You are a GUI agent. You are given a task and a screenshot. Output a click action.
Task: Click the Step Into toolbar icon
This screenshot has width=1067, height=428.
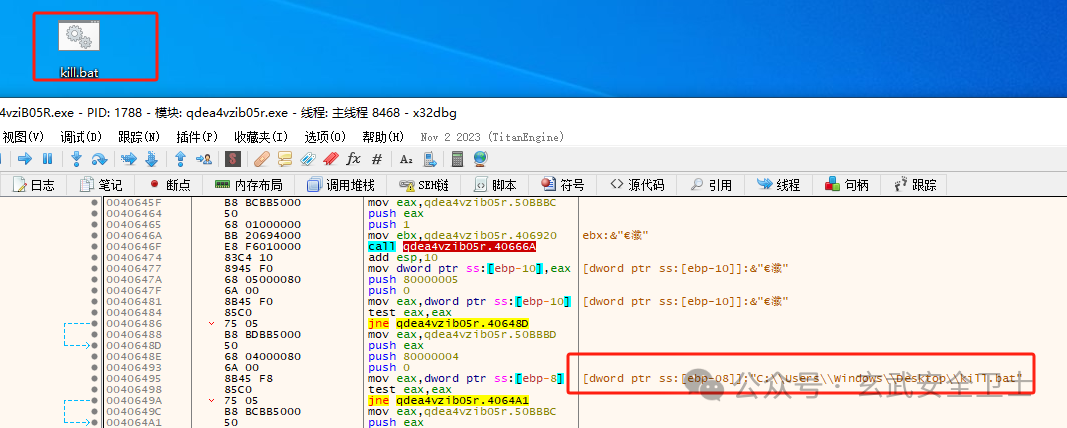pos(76,159)
